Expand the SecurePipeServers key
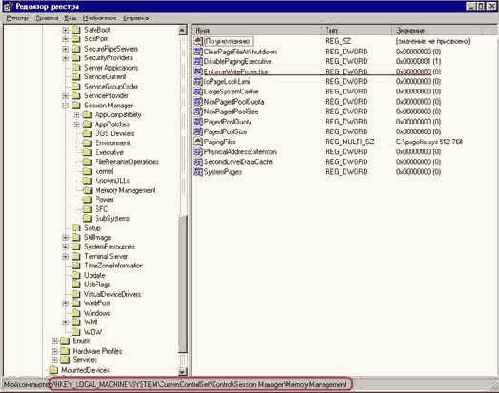 (x=66, y=49)
